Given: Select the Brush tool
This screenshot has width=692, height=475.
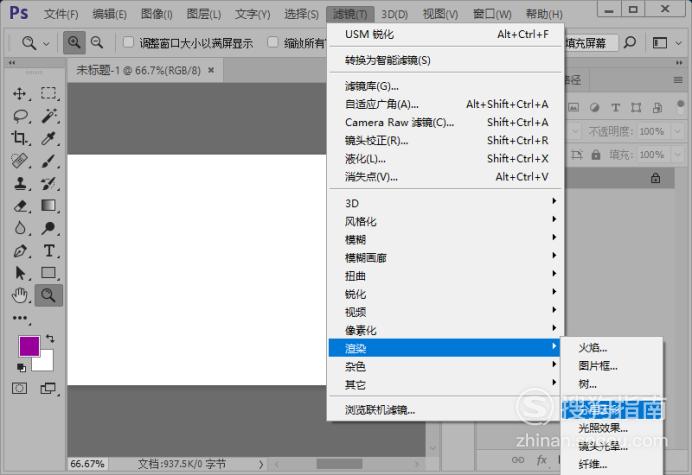Looking at the screenshot, I should [49, 161].
